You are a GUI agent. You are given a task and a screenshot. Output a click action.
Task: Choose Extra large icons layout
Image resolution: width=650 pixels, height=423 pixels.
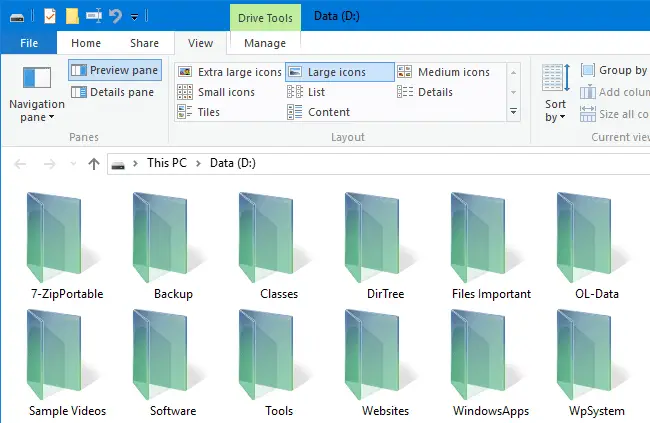coord(230,72)
